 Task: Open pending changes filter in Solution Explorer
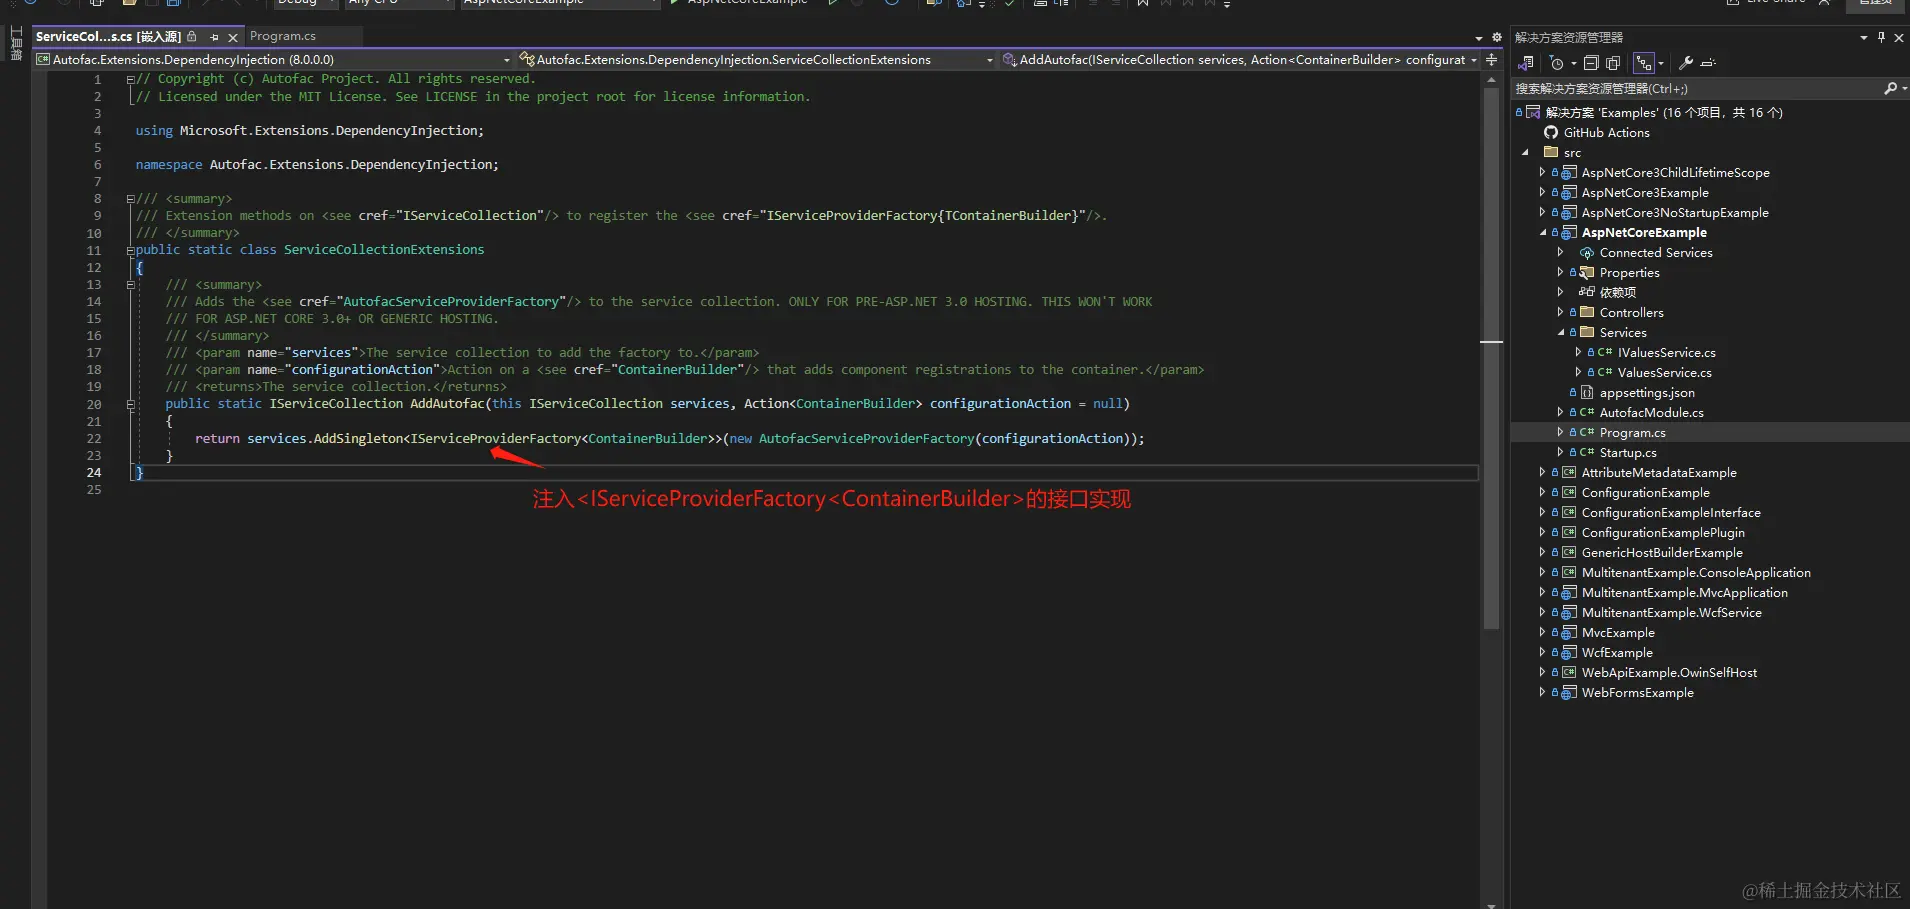click(x=1557, y=63)
